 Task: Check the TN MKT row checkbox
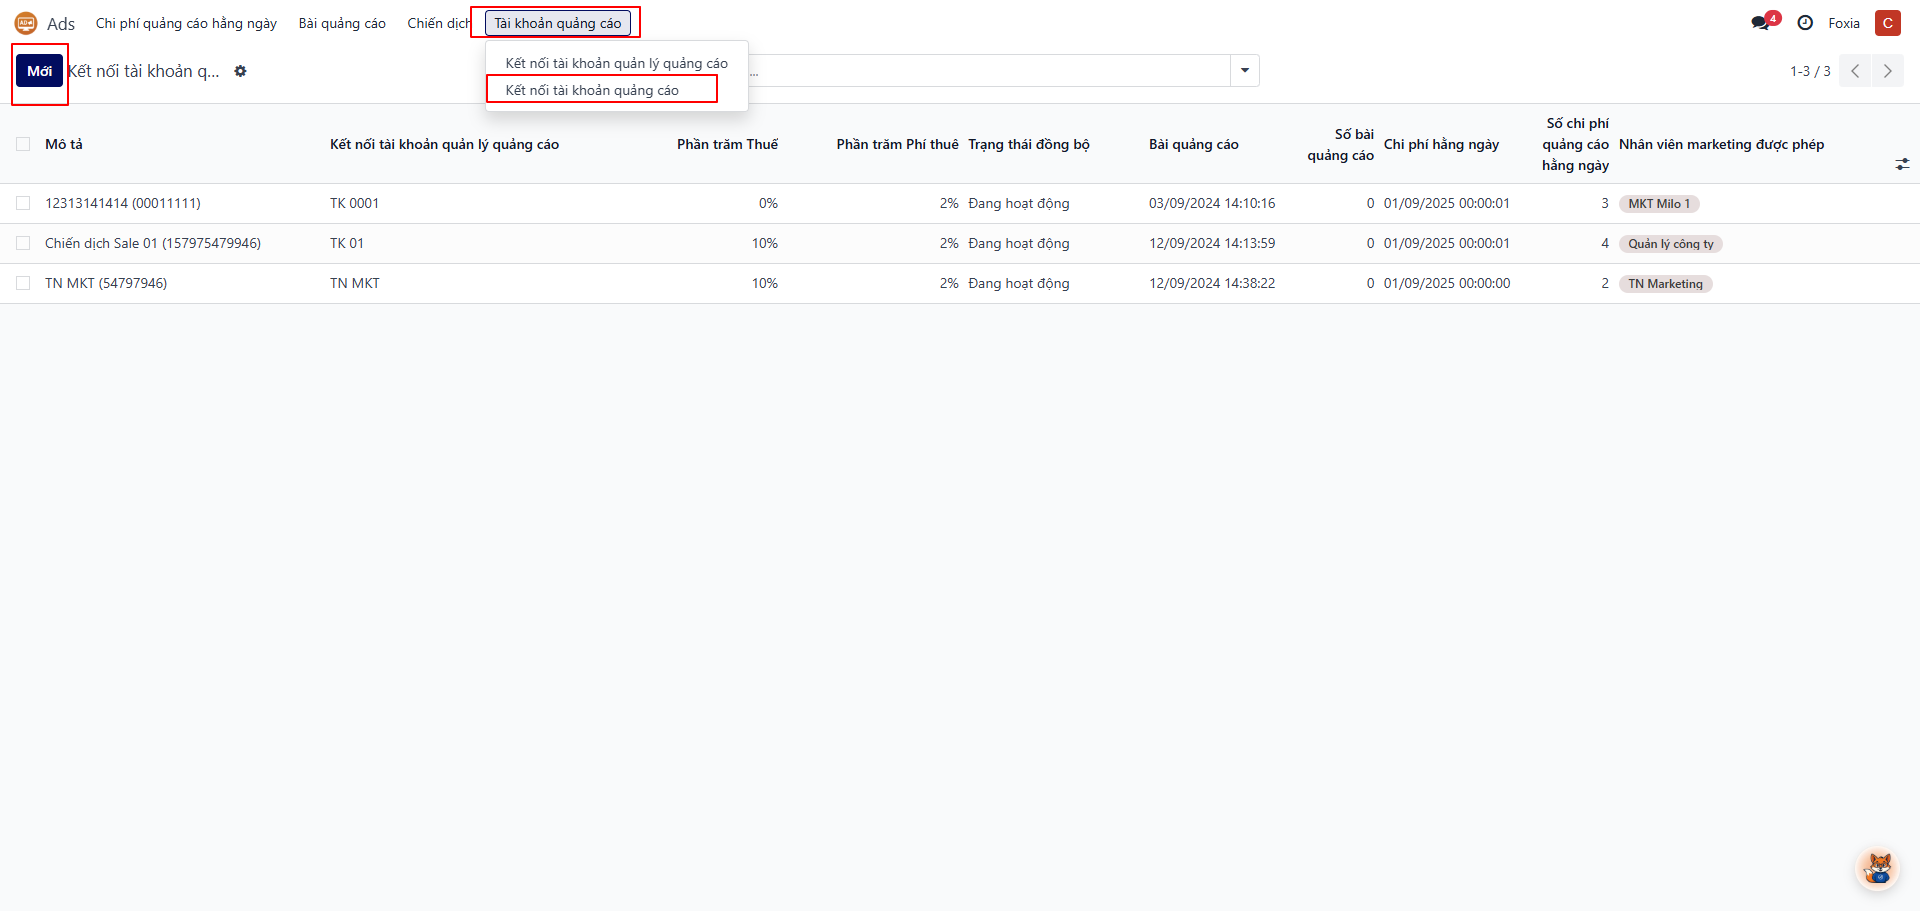[23, 283]
